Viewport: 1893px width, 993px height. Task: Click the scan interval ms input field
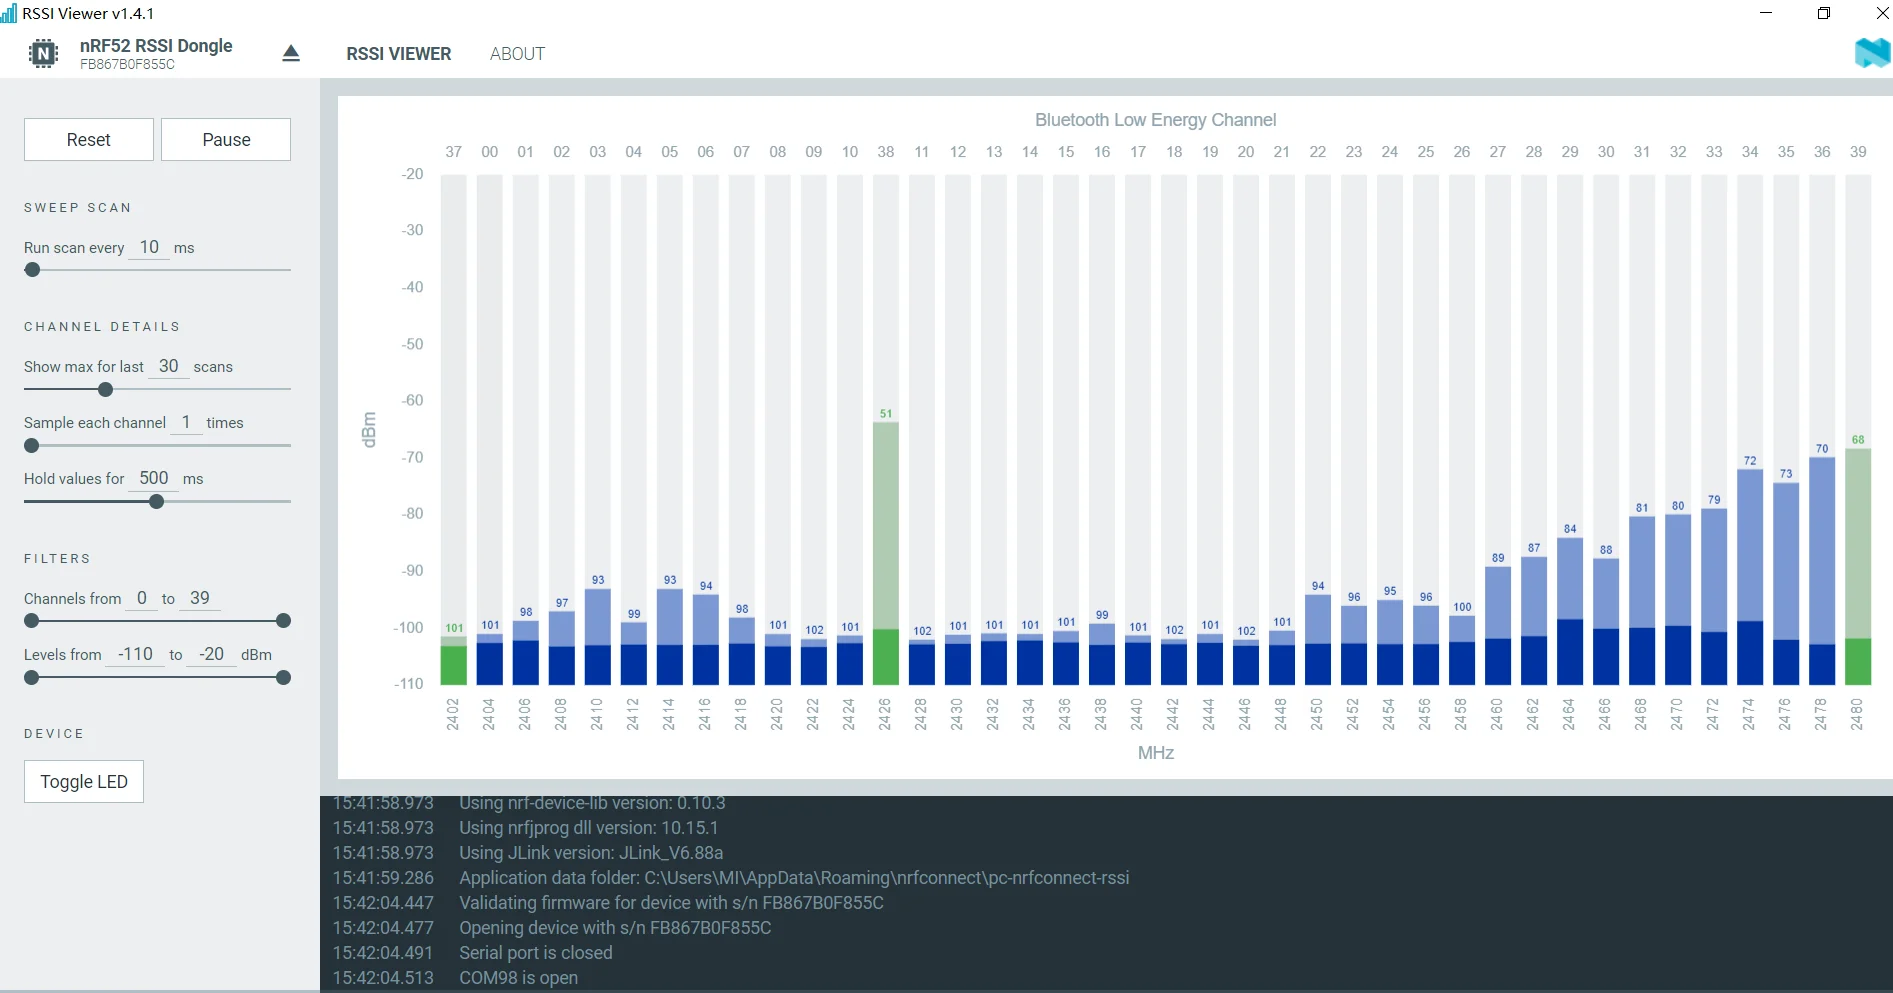pos(149,247)
